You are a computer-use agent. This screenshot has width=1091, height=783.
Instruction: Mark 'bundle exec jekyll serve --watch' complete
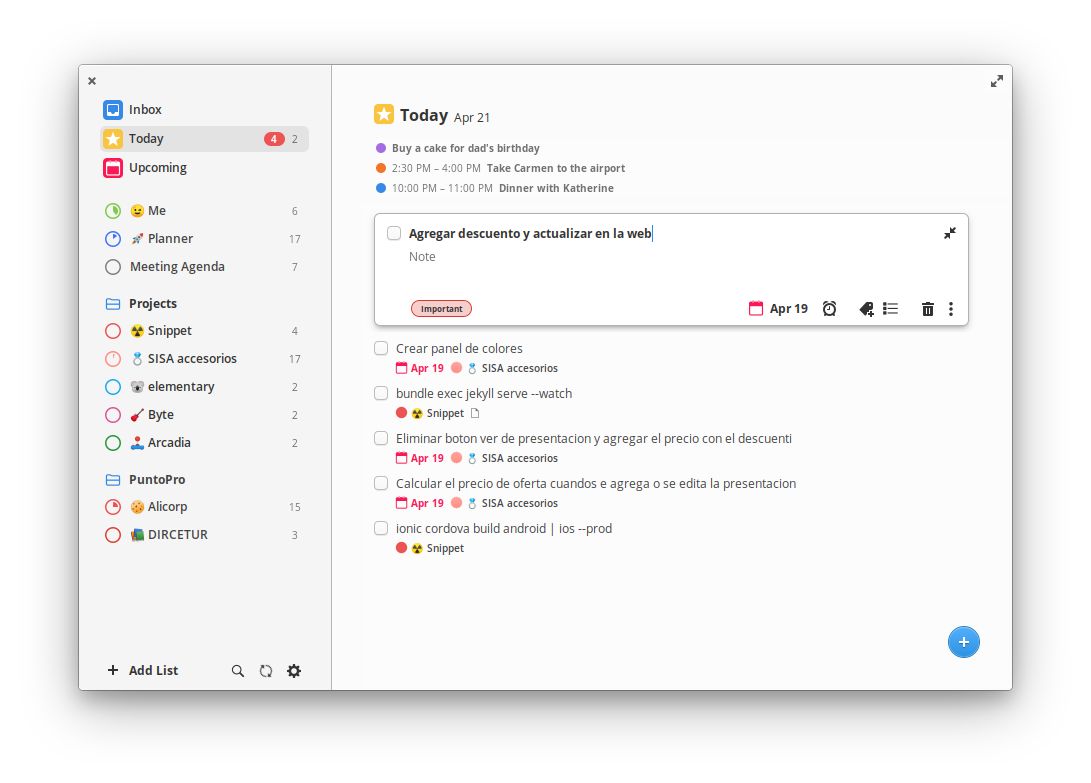(x=381, y=393)
